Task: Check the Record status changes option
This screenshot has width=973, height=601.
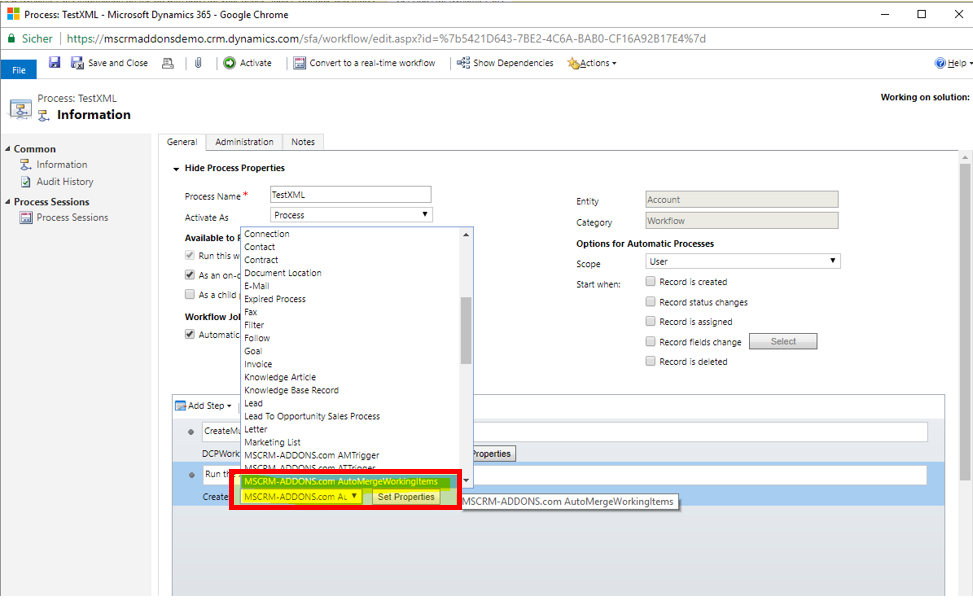Action: click(x=651, y=302)
